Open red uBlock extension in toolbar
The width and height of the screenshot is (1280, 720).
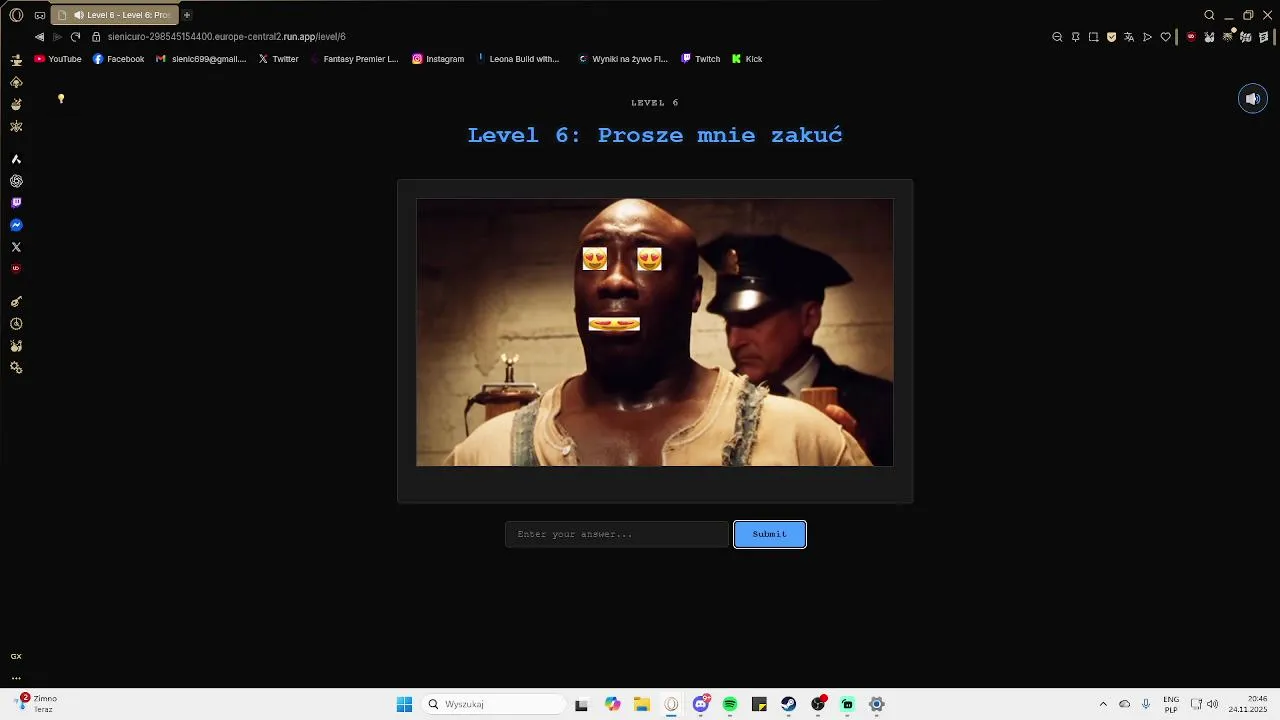[1191, 37]
